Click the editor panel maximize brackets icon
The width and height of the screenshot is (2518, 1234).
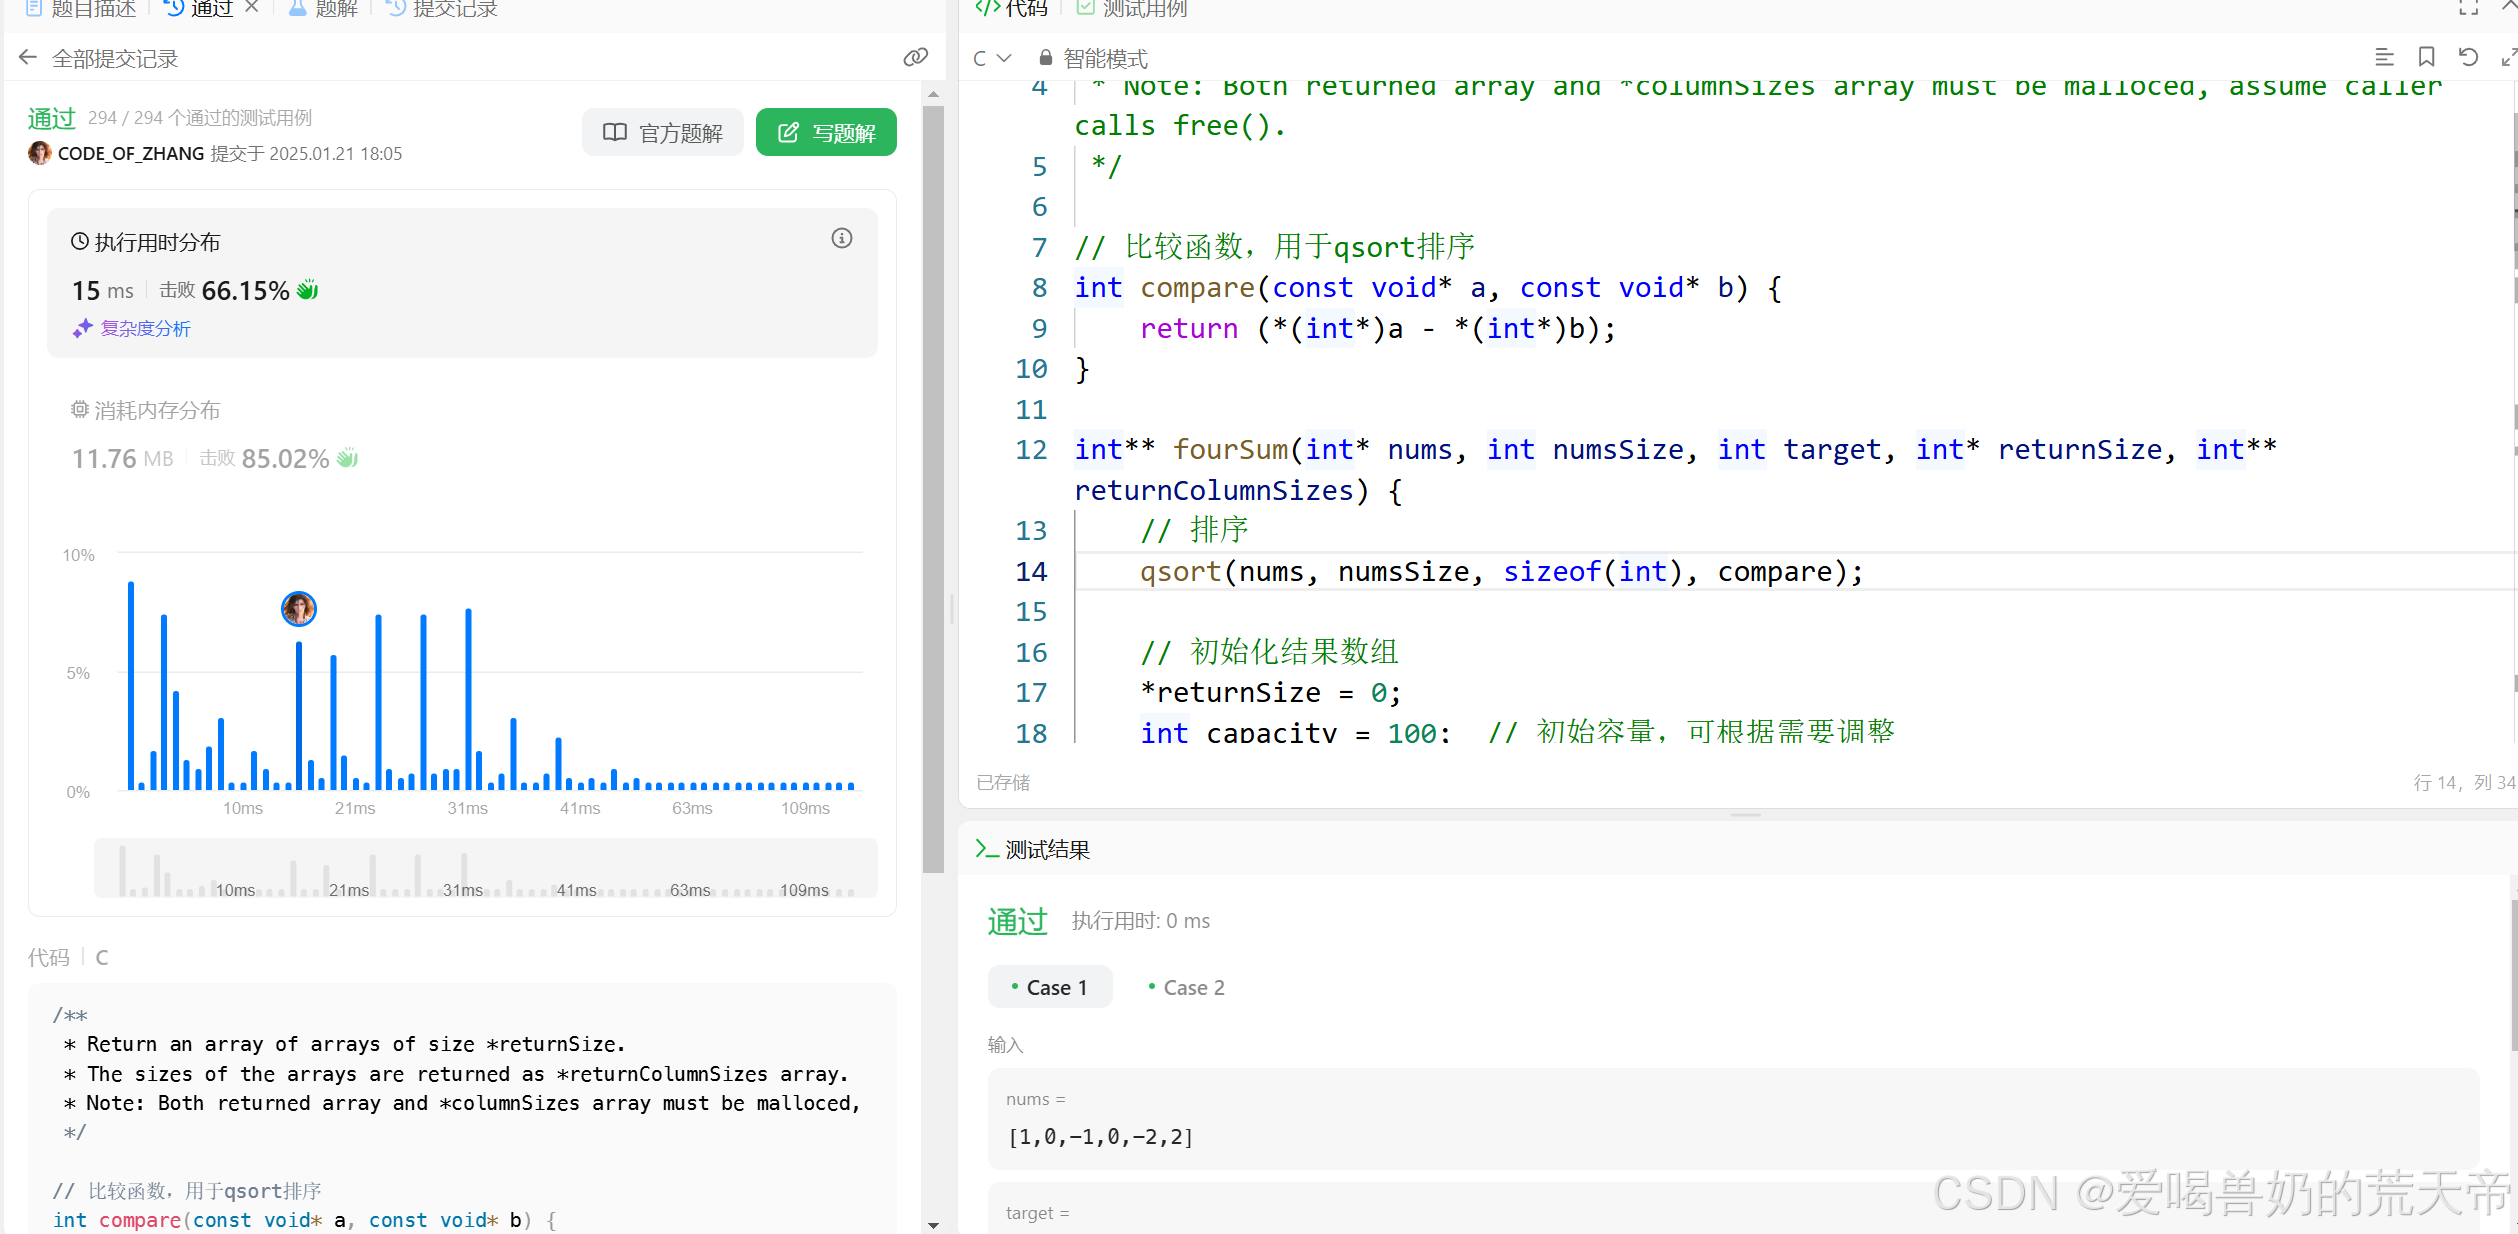click(x=2468, y=8)
